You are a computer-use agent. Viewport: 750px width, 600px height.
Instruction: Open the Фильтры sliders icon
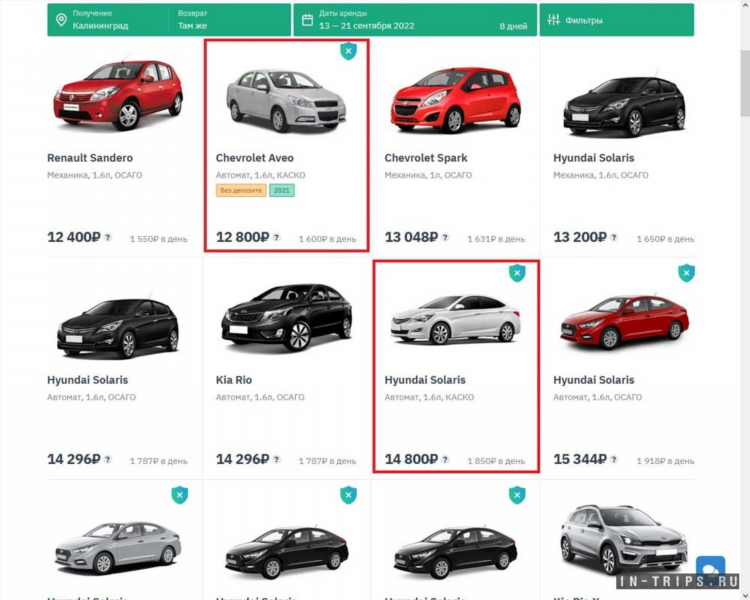[553, 20]
